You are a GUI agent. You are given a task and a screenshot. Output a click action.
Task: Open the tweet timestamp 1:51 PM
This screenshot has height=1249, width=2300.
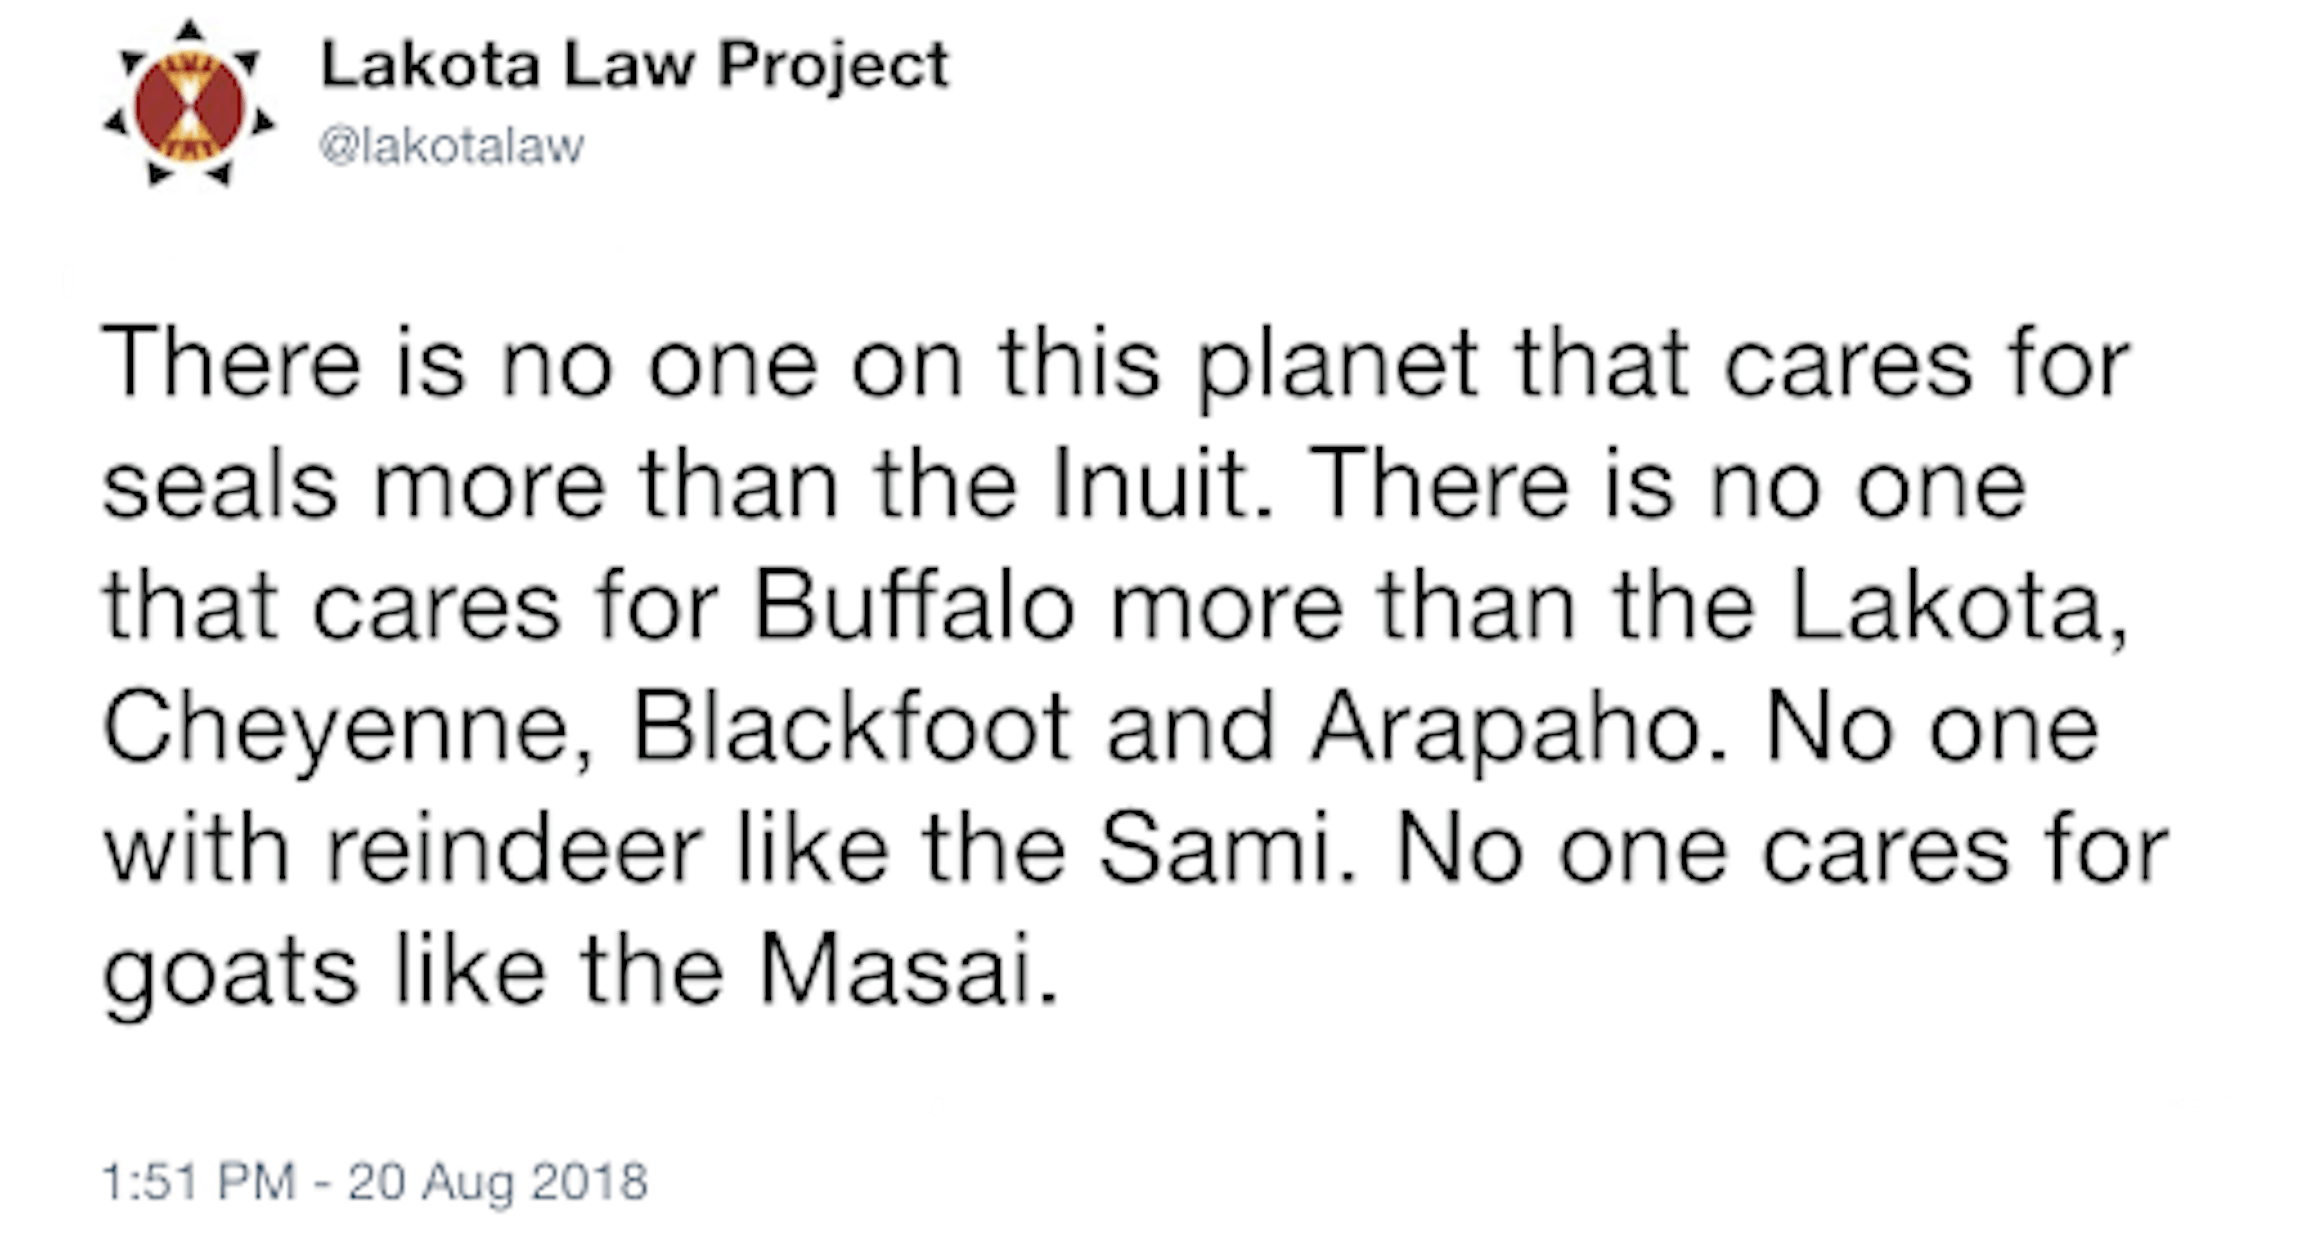199,1181
